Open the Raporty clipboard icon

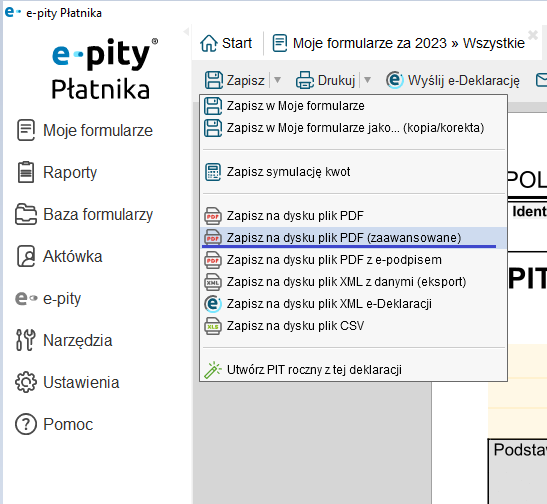(x=25, y=172)
